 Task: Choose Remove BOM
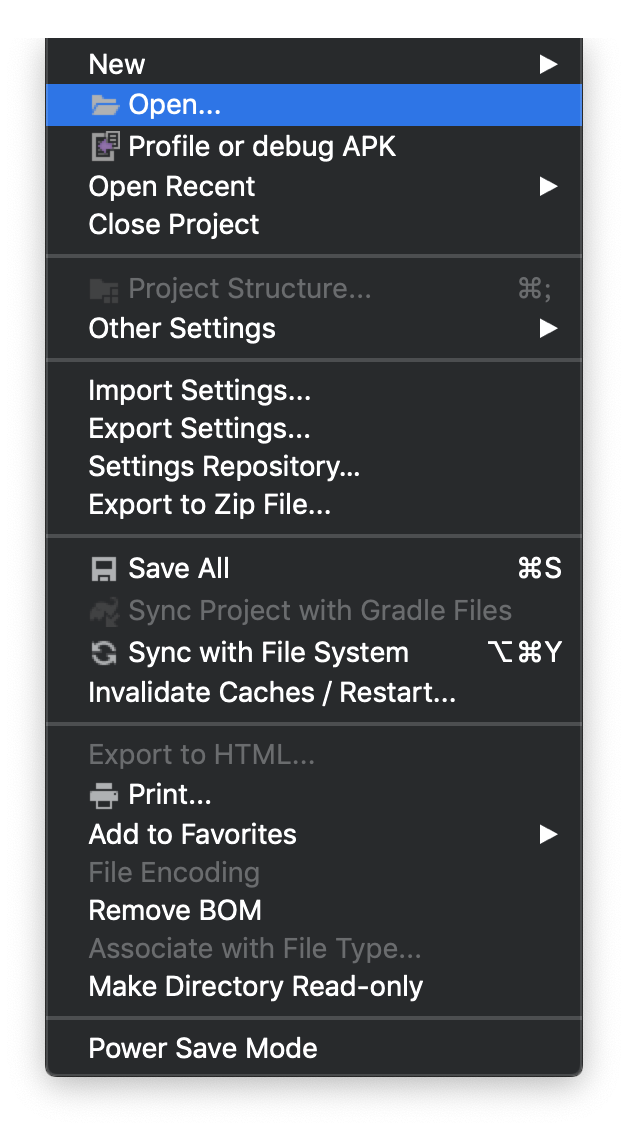coord(175,911)
